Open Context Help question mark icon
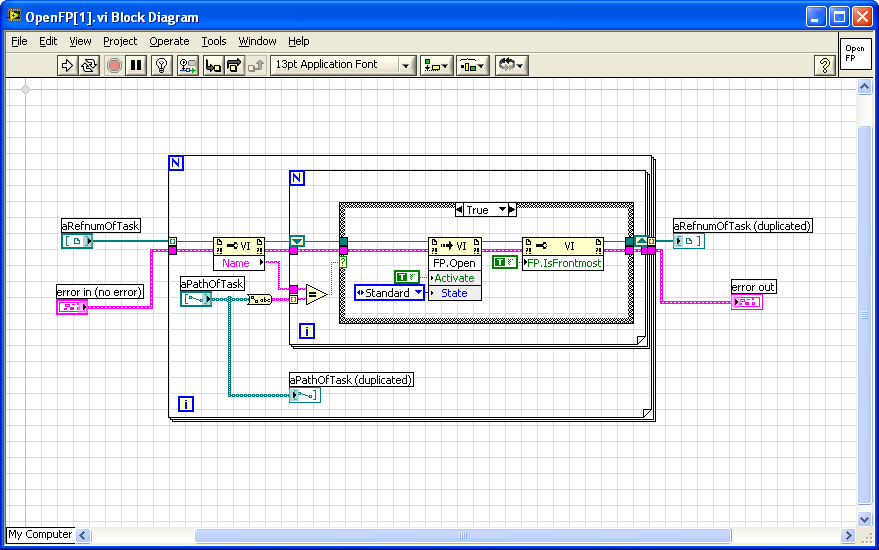 (824, 65)
